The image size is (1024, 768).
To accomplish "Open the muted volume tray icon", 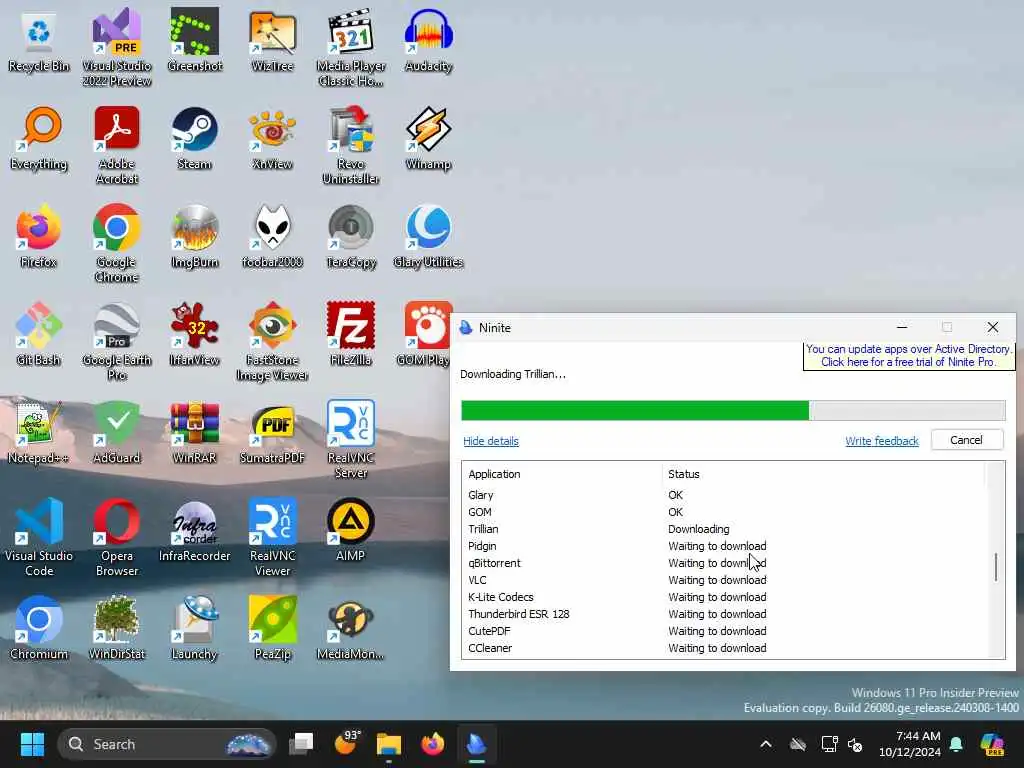I will click(x=856, y=744).
